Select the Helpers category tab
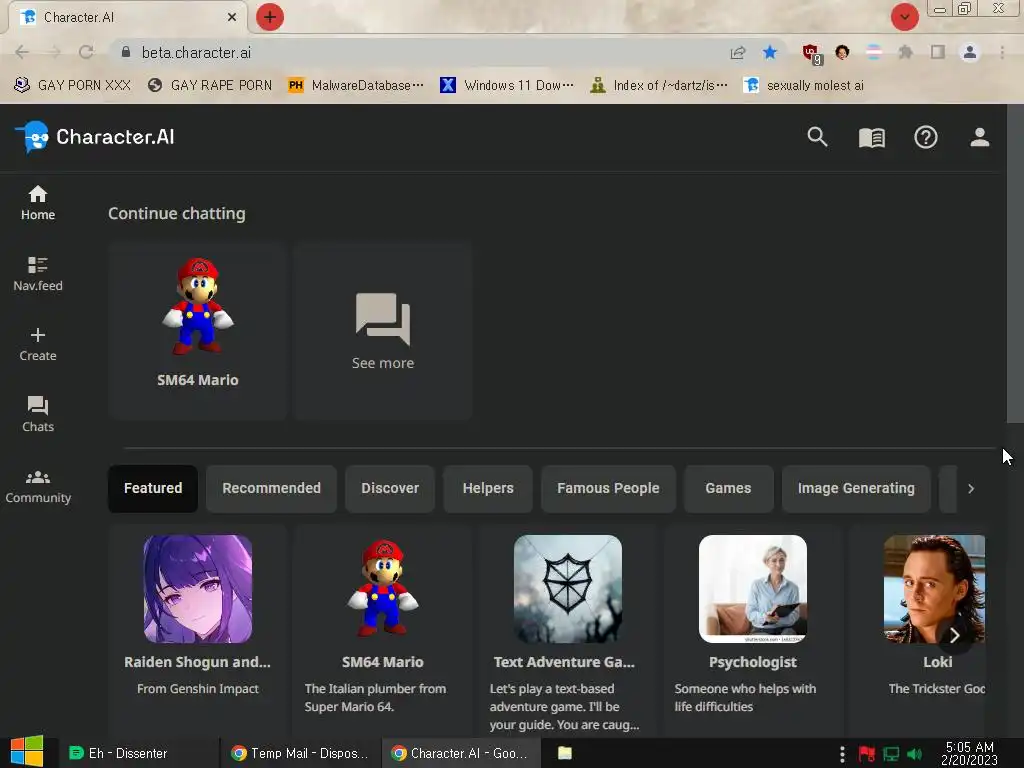This screenshot has height=768, width=1024. click(x=488, y=488)
